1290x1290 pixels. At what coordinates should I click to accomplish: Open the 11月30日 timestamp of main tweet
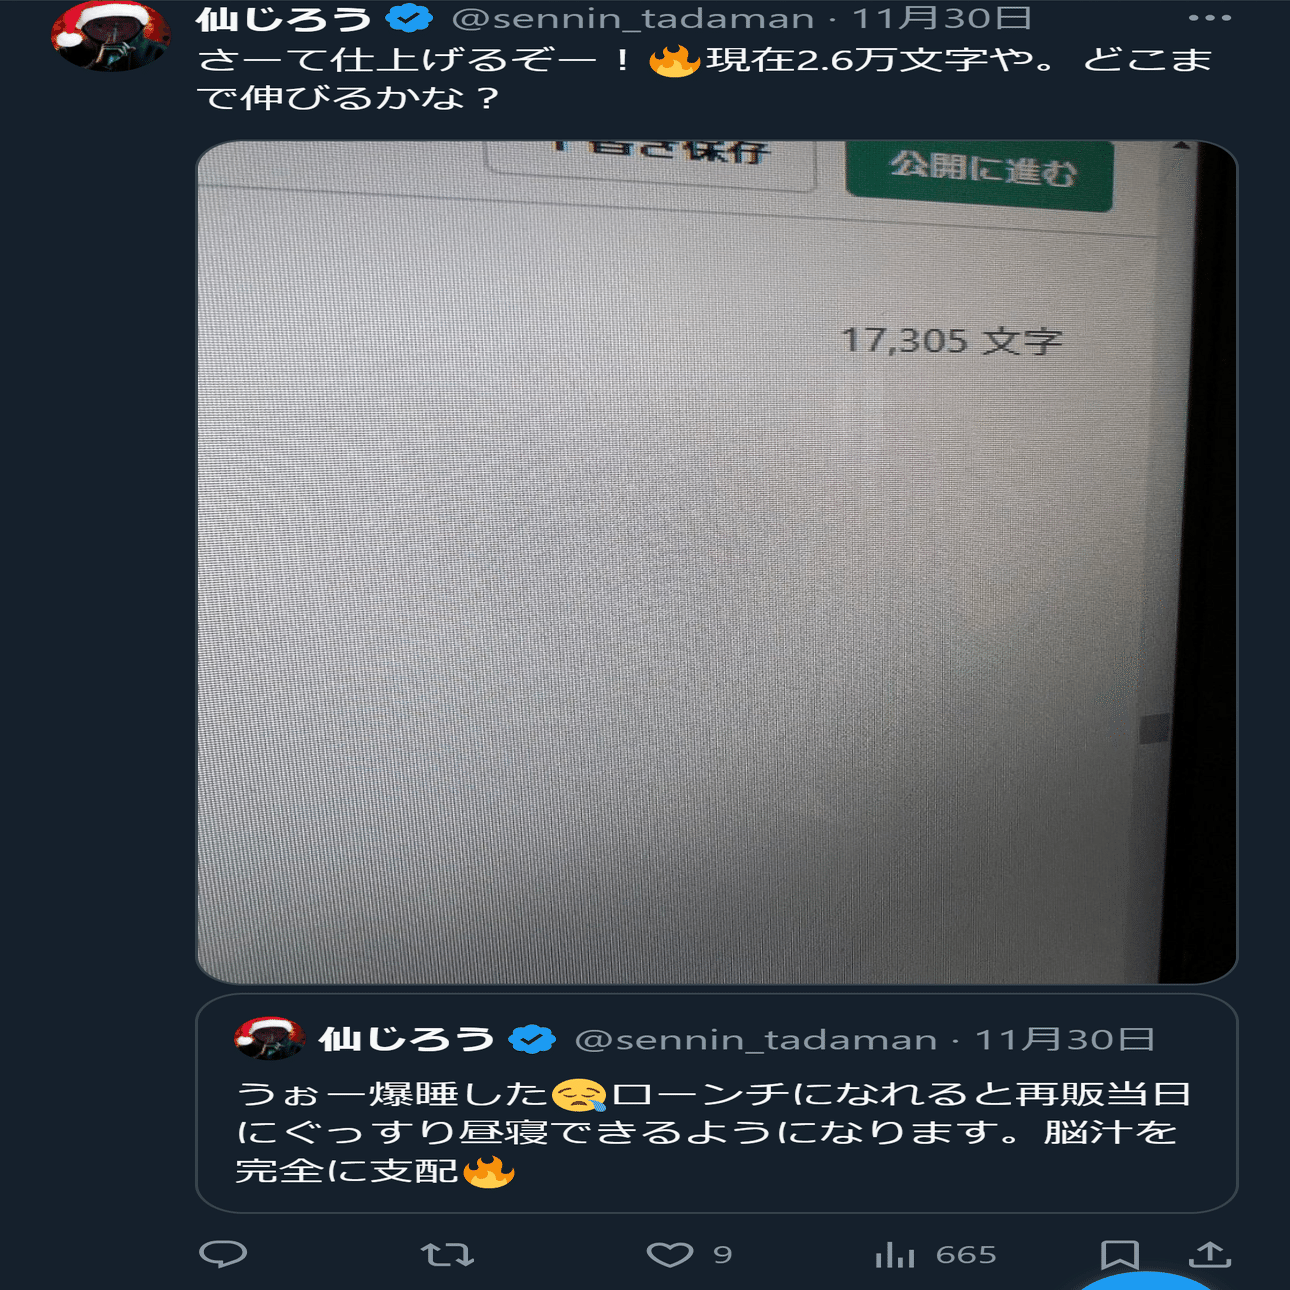coord(941,18)
